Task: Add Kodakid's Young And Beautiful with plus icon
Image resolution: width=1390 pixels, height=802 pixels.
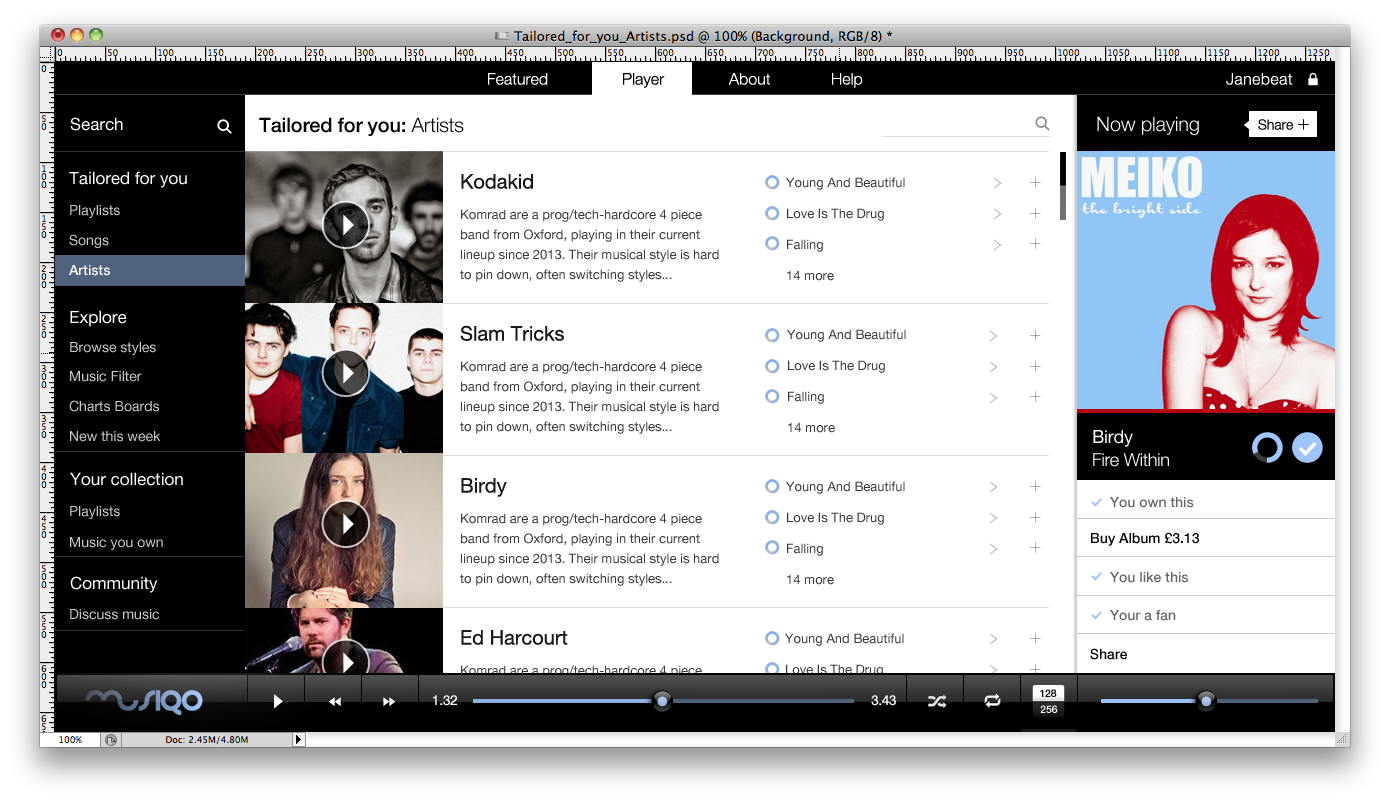Action: [1035, 182]
